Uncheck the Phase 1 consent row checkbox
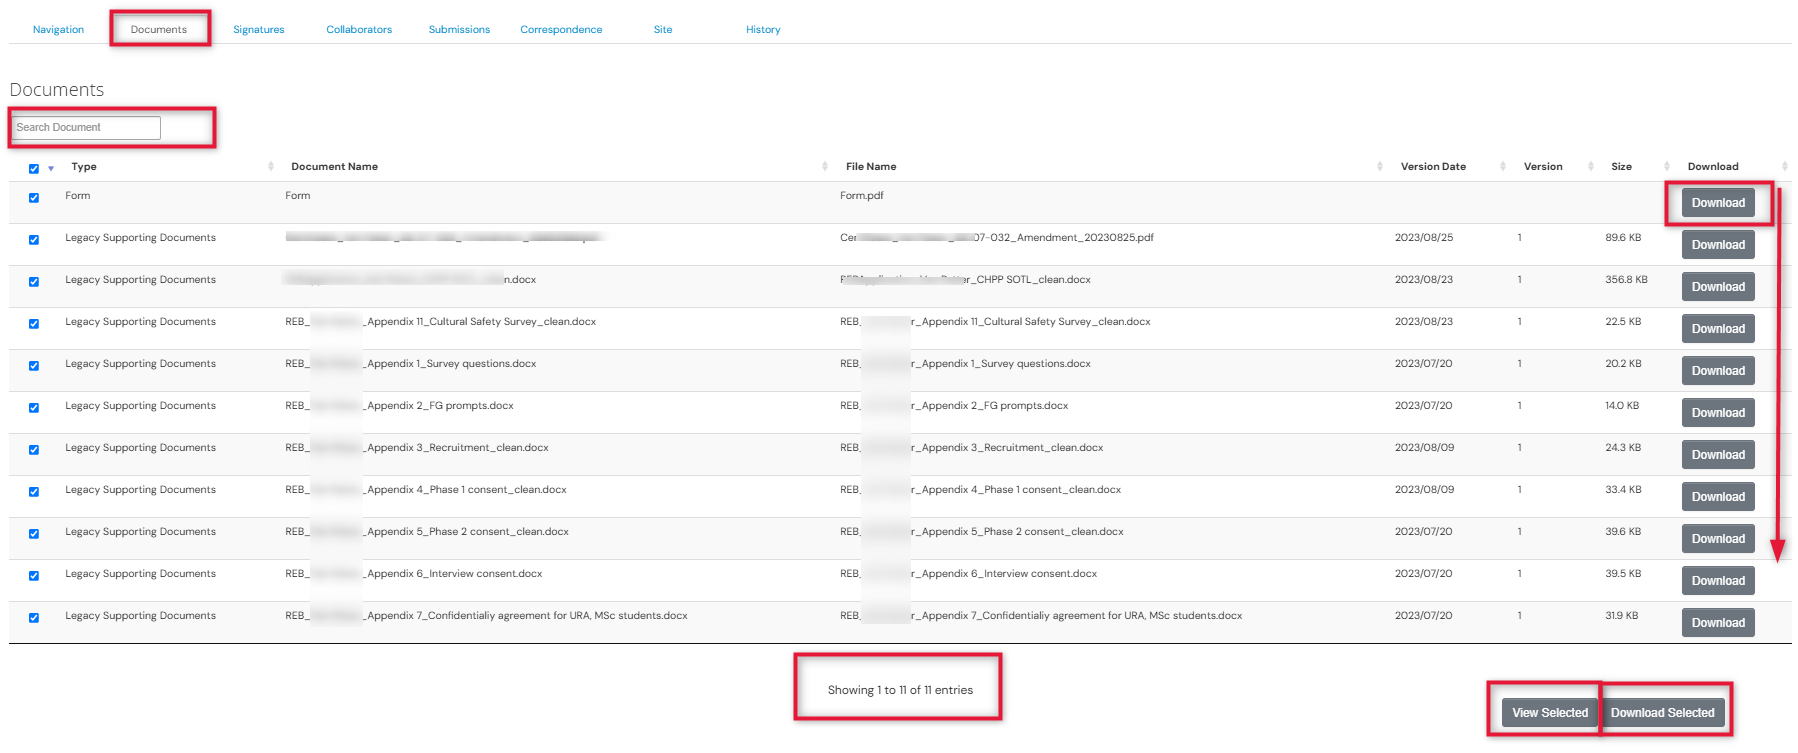Screen dimensions: 1798x753 [x=34, y=492]
